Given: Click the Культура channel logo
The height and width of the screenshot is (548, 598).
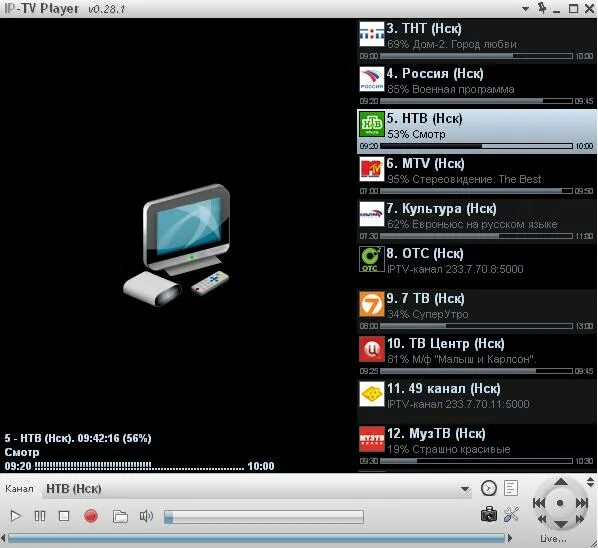Looking at the screenshot, I should click(371, 214).
